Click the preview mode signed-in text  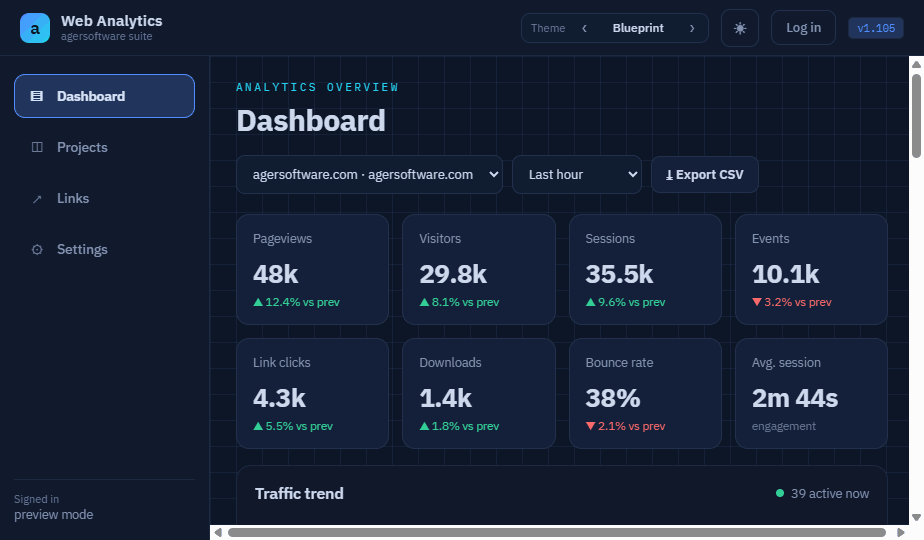(54, 515)
